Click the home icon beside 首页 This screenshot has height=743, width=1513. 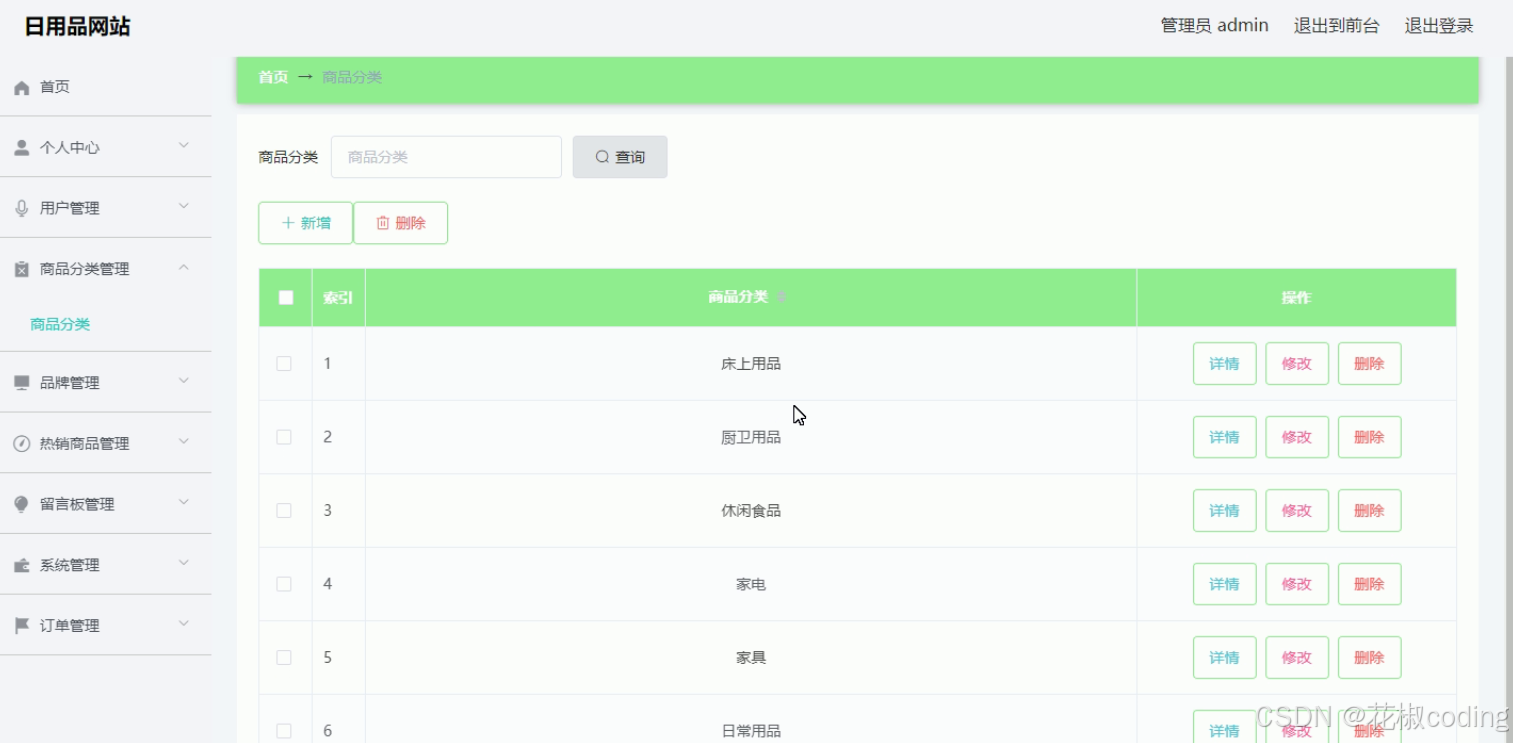click(x=22, y=88)
